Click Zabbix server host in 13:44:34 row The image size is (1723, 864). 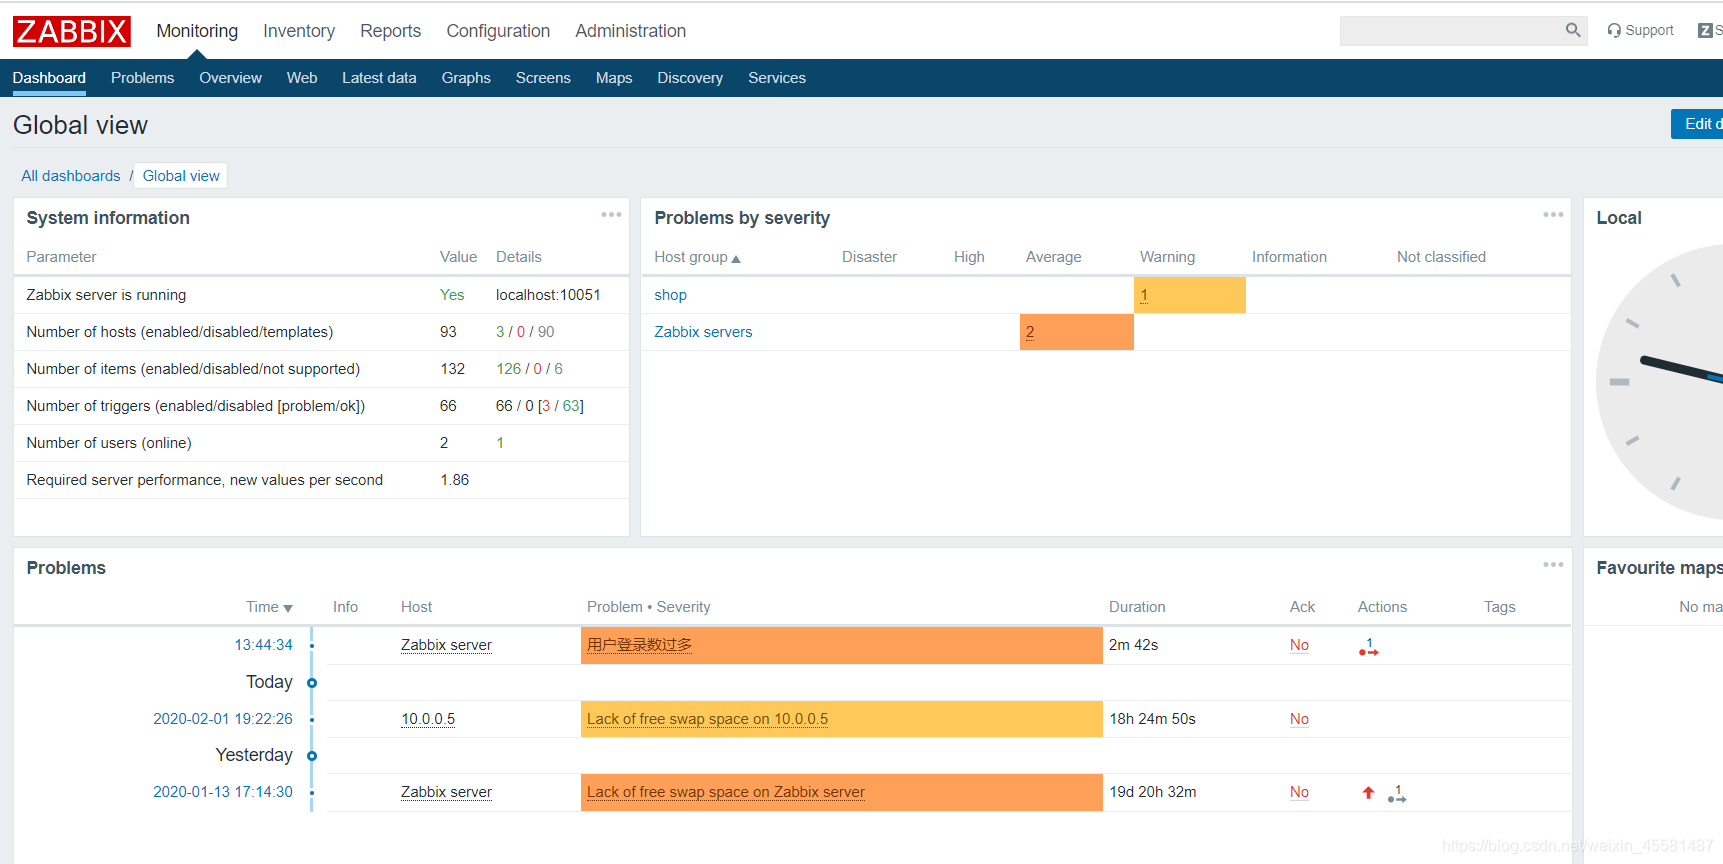pyautogui.click(x=446, y=645)
